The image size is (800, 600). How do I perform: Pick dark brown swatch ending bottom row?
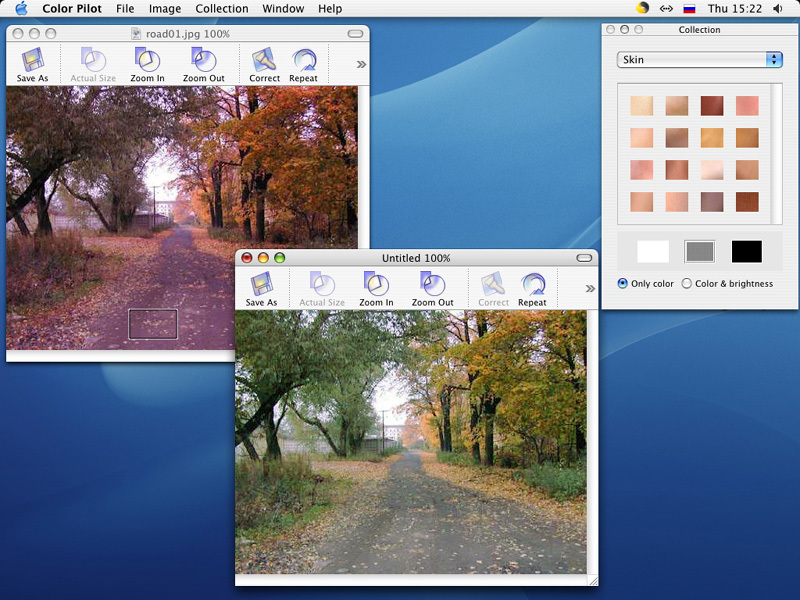pyautogui.click(x=747, y=202)
